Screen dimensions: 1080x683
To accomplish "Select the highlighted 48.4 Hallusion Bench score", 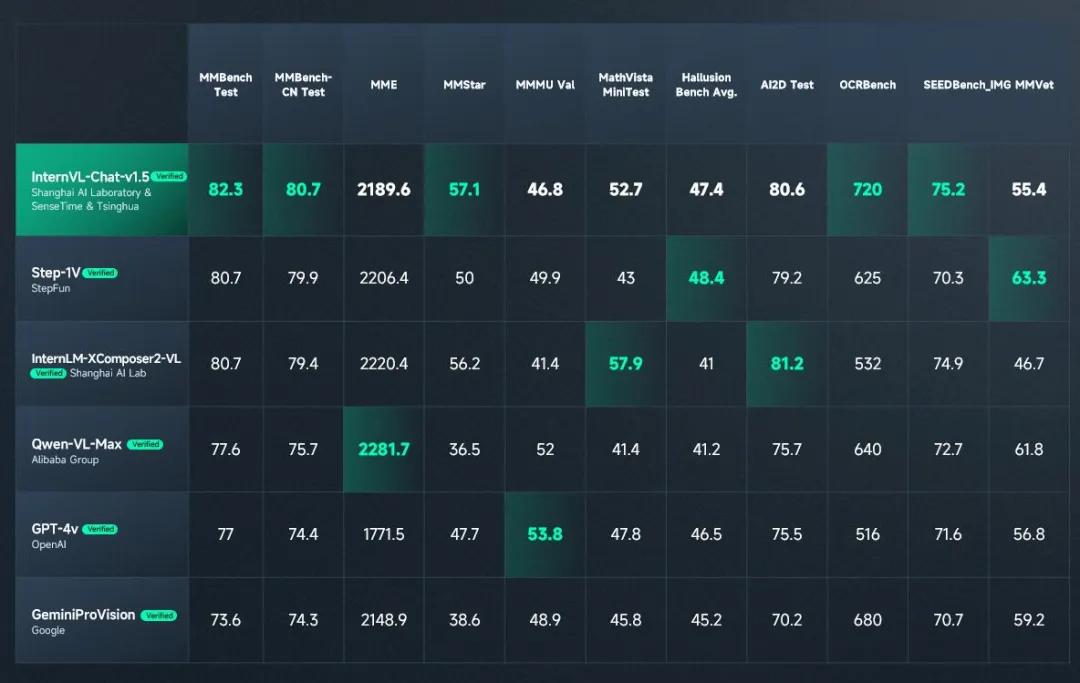I will click(x=706, y=278).
